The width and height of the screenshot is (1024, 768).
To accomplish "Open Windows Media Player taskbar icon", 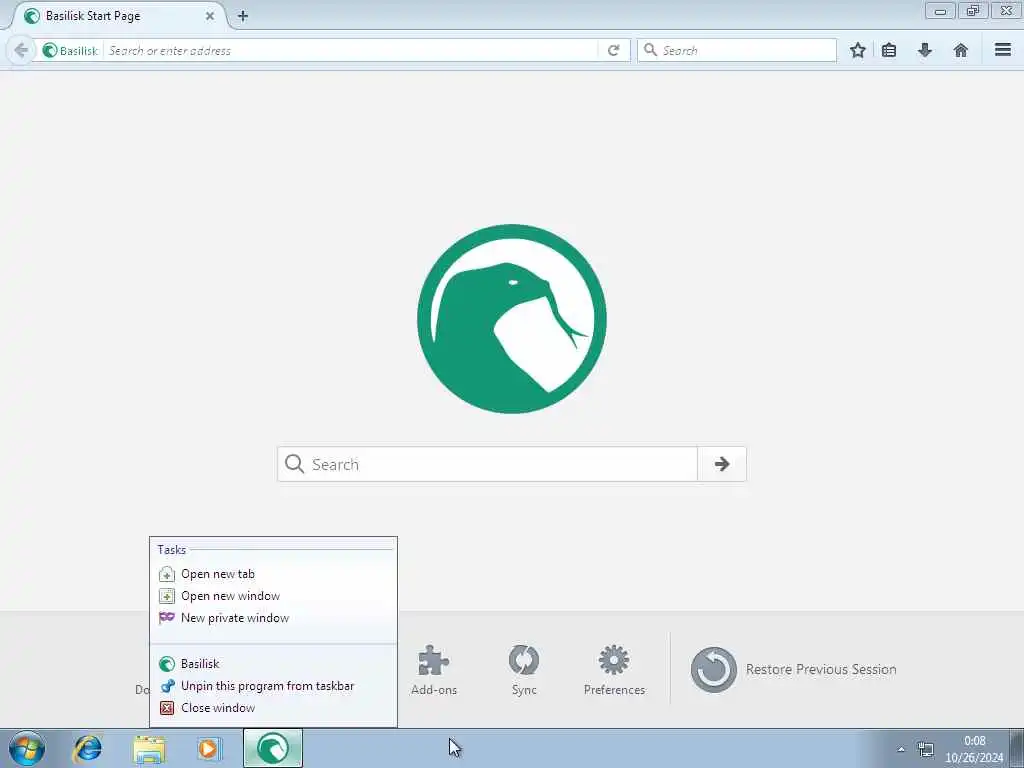I will (210, 748).
